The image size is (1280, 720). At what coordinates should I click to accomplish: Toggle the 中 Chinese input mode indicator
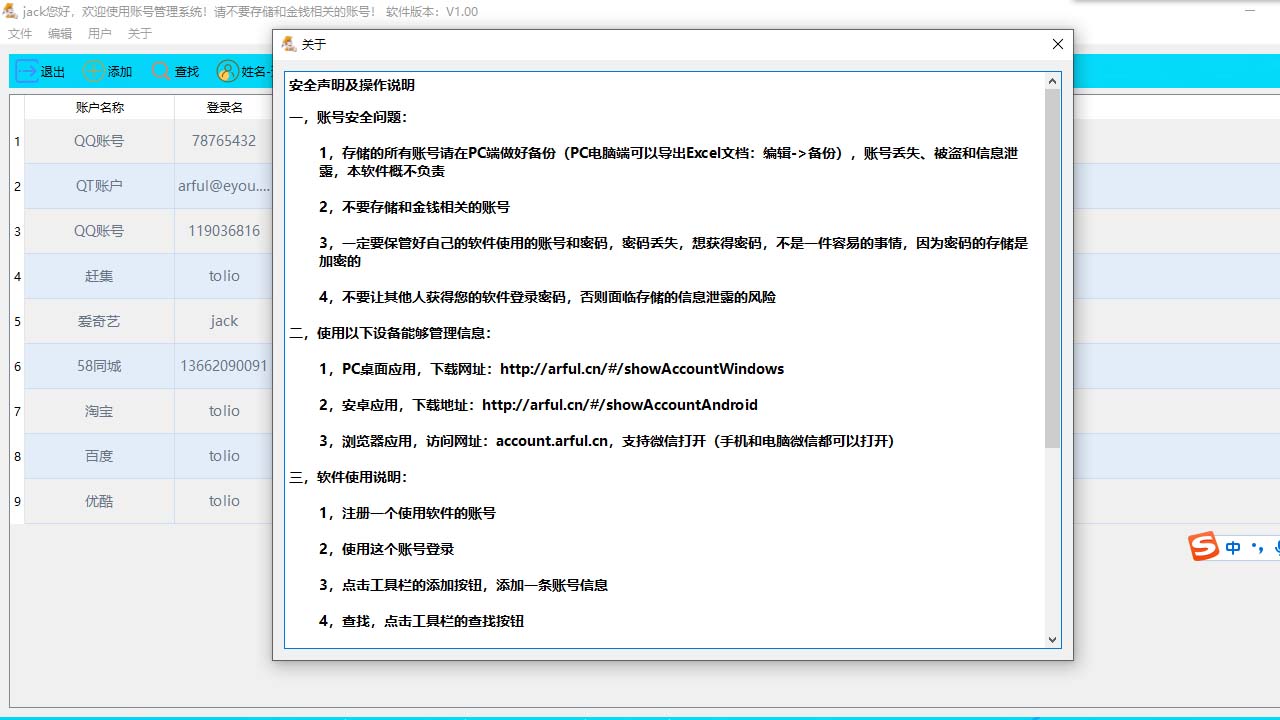(1233, 548)
